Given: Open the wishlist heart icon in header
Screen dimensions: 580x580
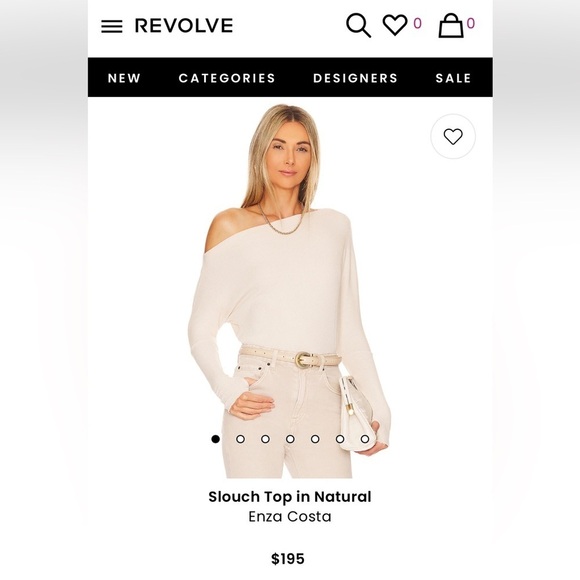Looking at the screenshot, I should tap(395, 25).
